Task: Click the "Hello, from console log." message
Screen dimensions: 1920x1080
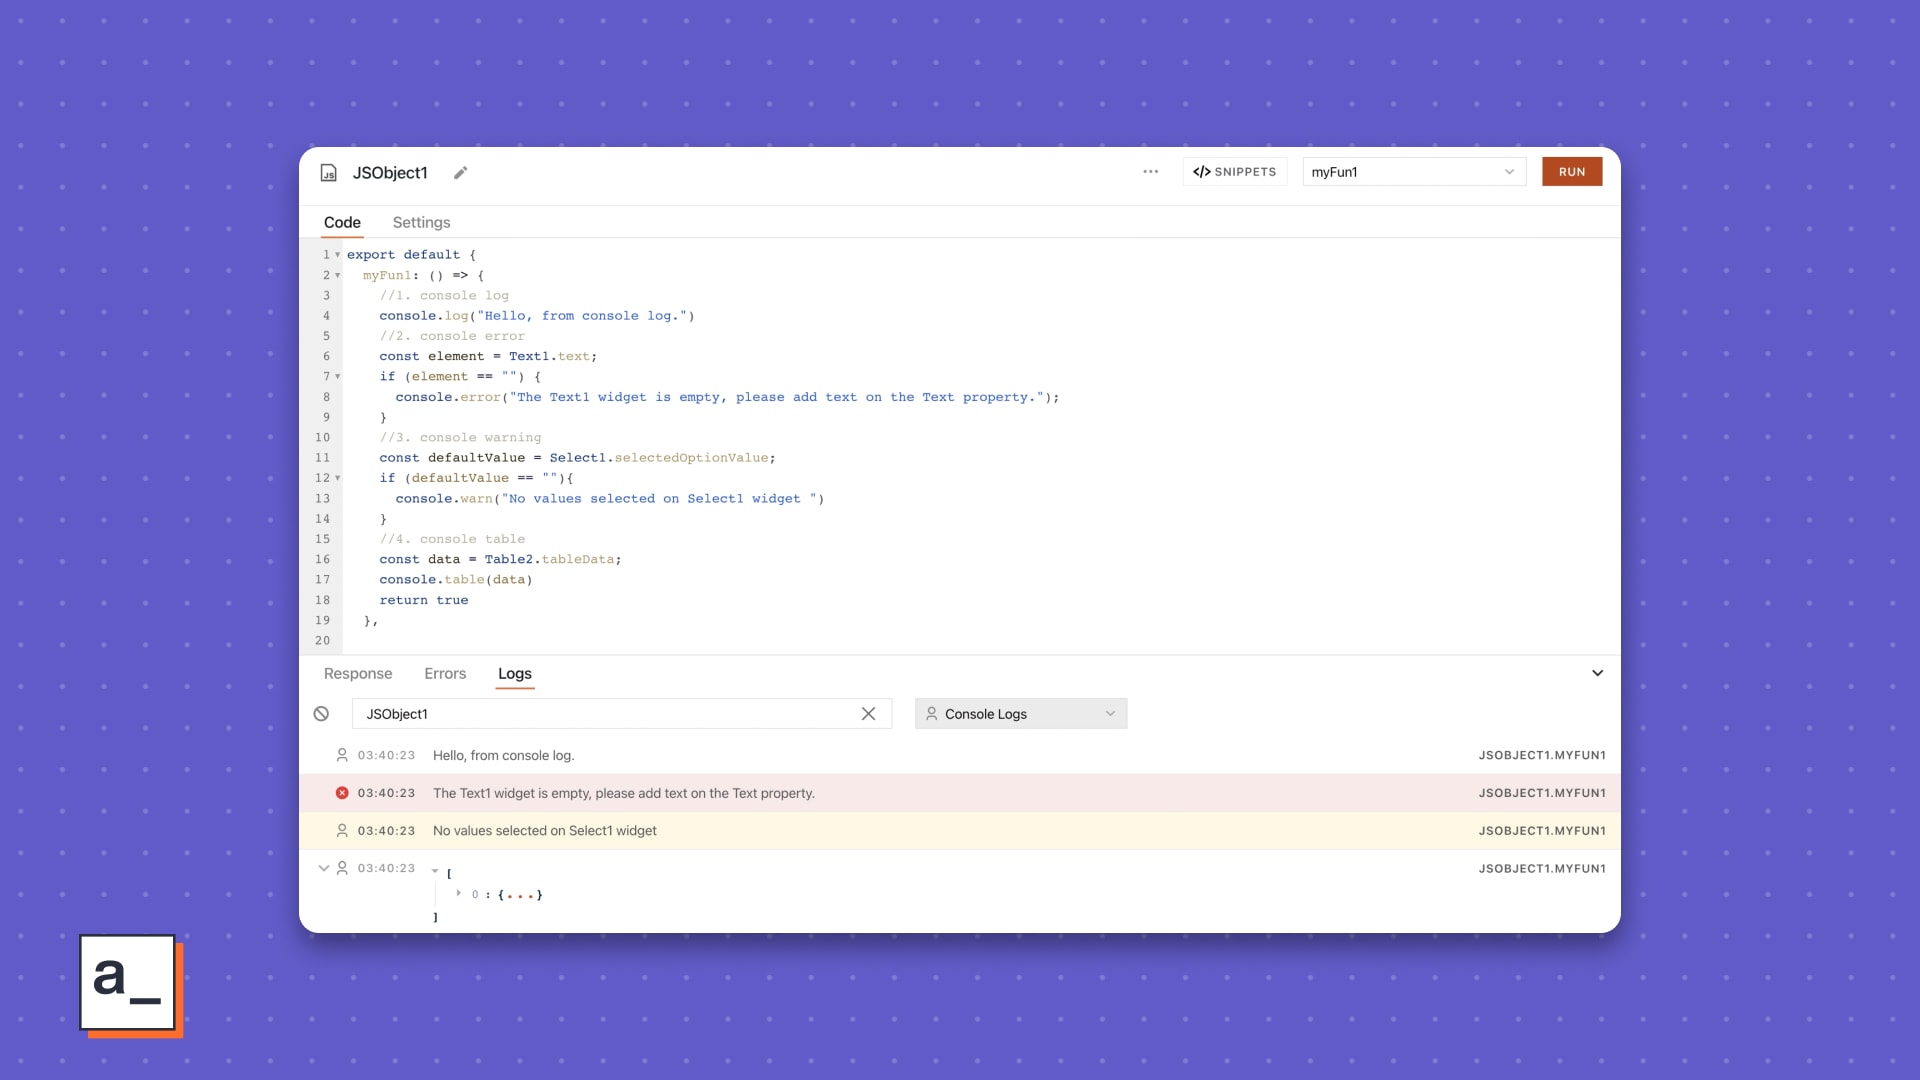Action: [503, 756]
